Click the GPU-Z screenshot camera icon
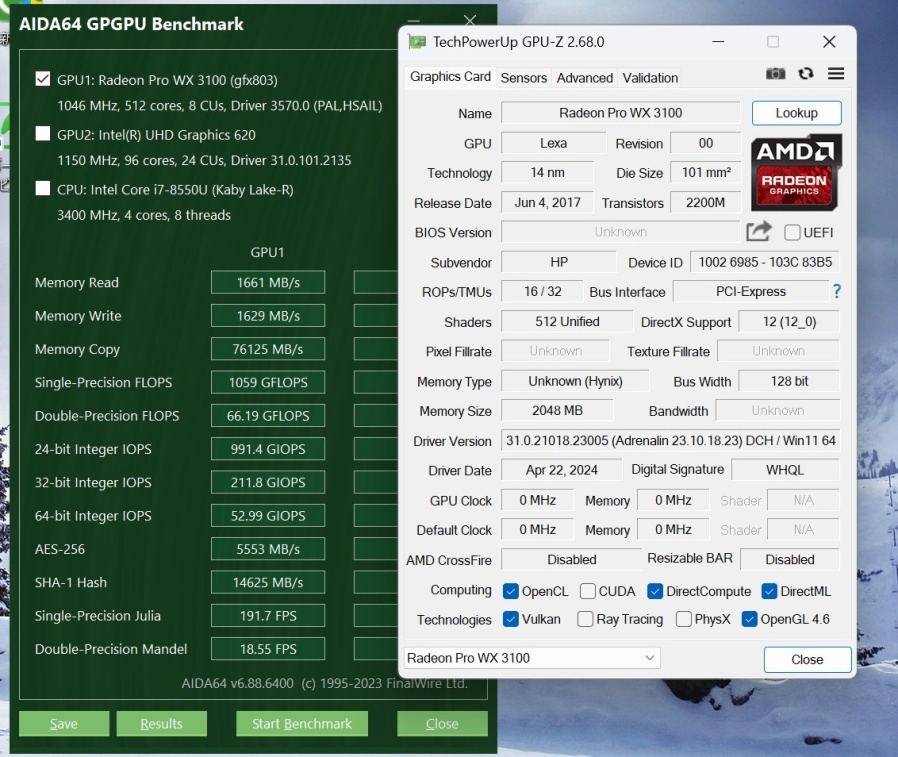 (x=775, y=74)
